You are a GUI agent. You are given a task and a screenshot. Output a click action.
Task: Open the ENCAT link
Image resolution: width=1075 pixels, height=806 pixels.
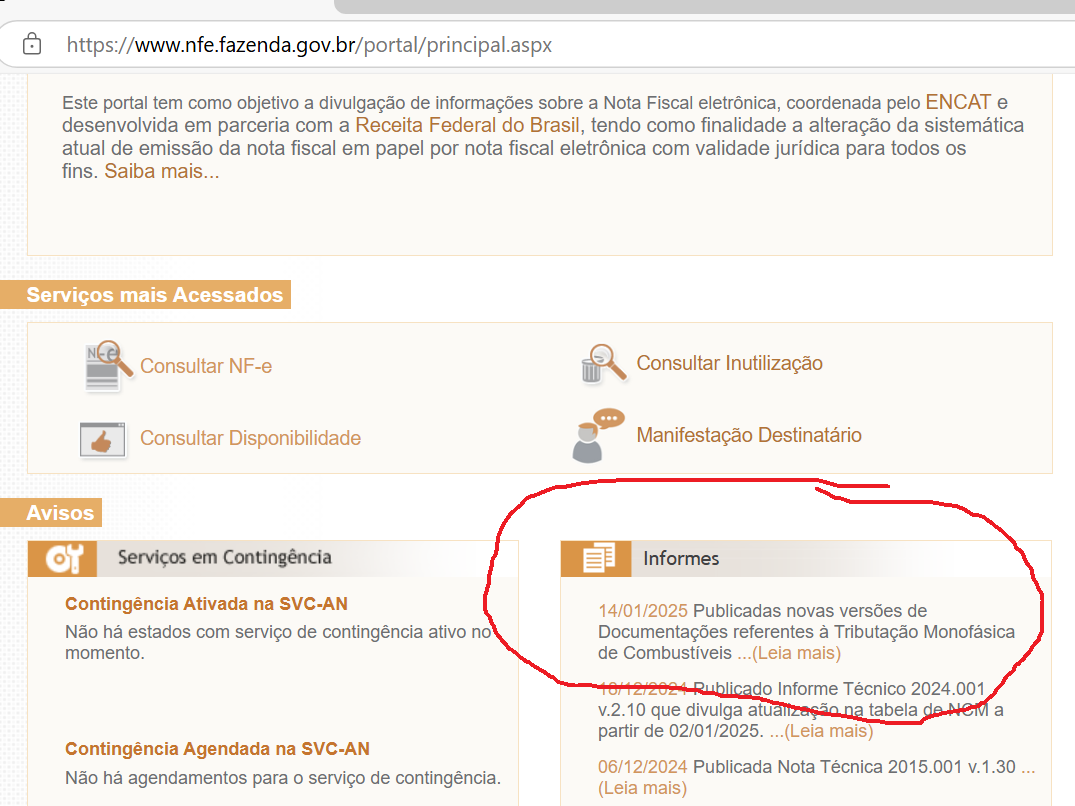(x=958, y=102)
